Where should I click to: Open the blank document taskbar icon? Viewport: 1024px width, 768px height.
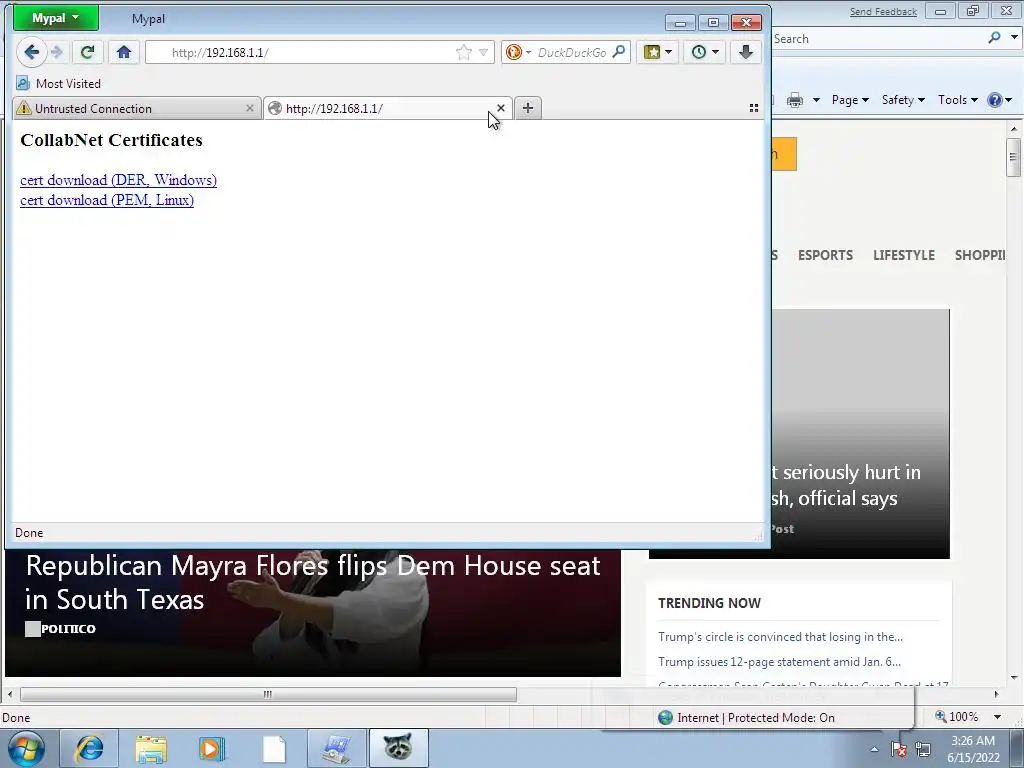274,748
